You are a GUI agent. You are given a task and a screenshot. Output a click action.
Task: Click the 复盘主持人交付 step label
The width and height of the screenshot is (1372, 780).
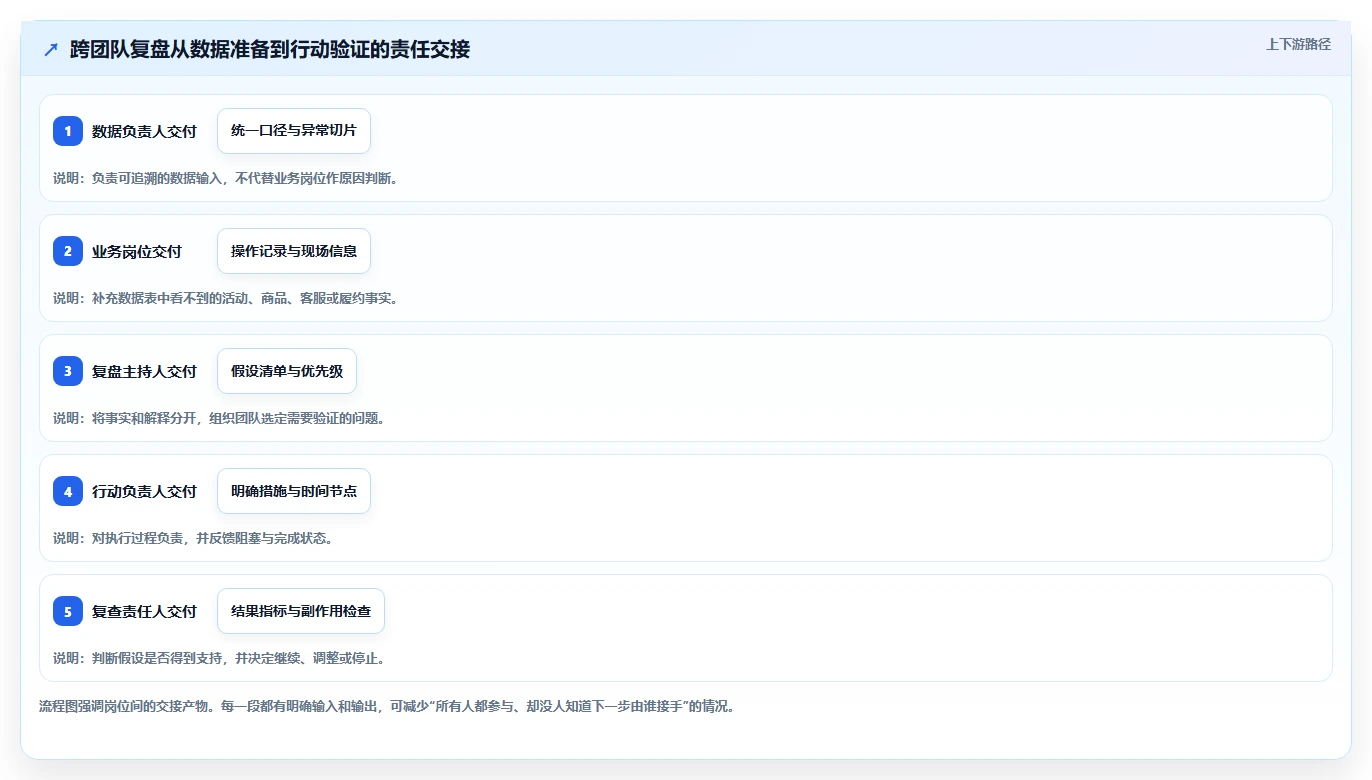pyautogui.click(x=144, y=371)
